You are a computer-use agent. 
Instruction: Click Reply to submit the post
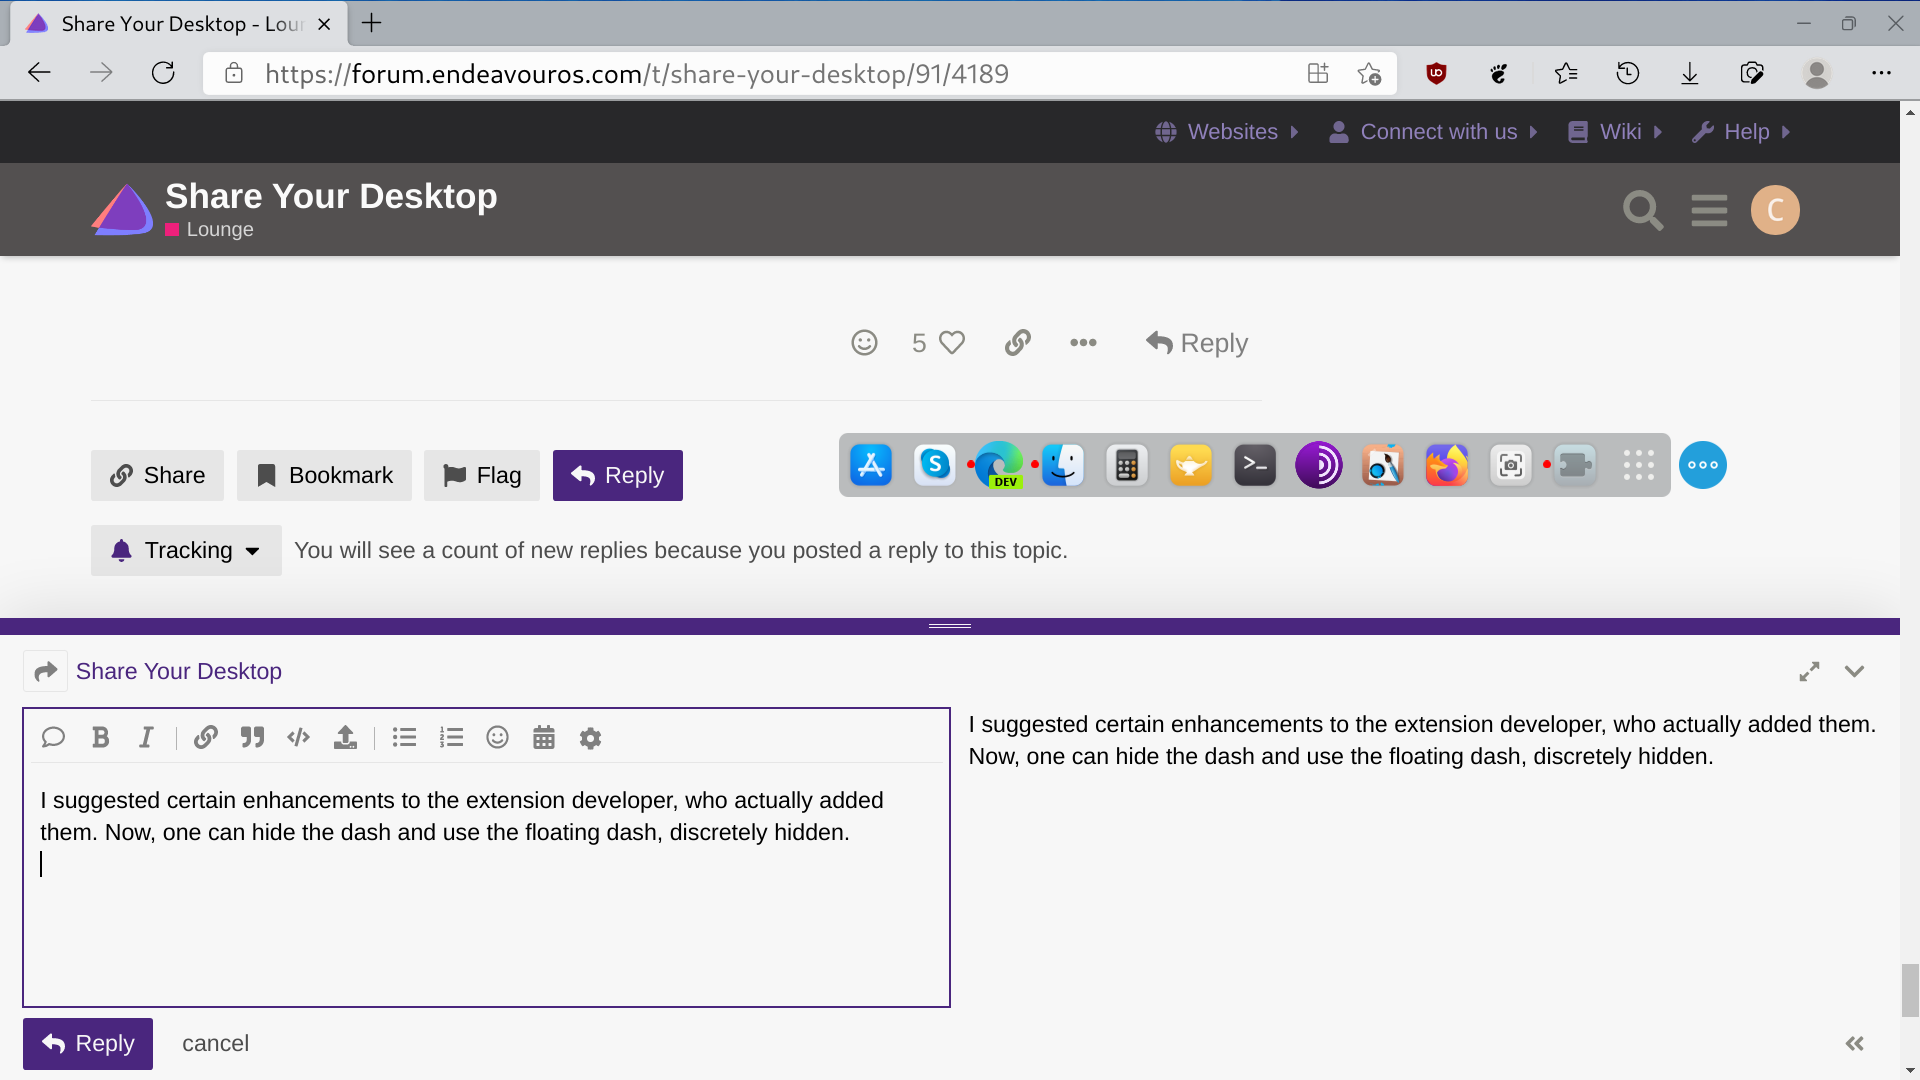pyautogui.click(x=87, y=1042)
